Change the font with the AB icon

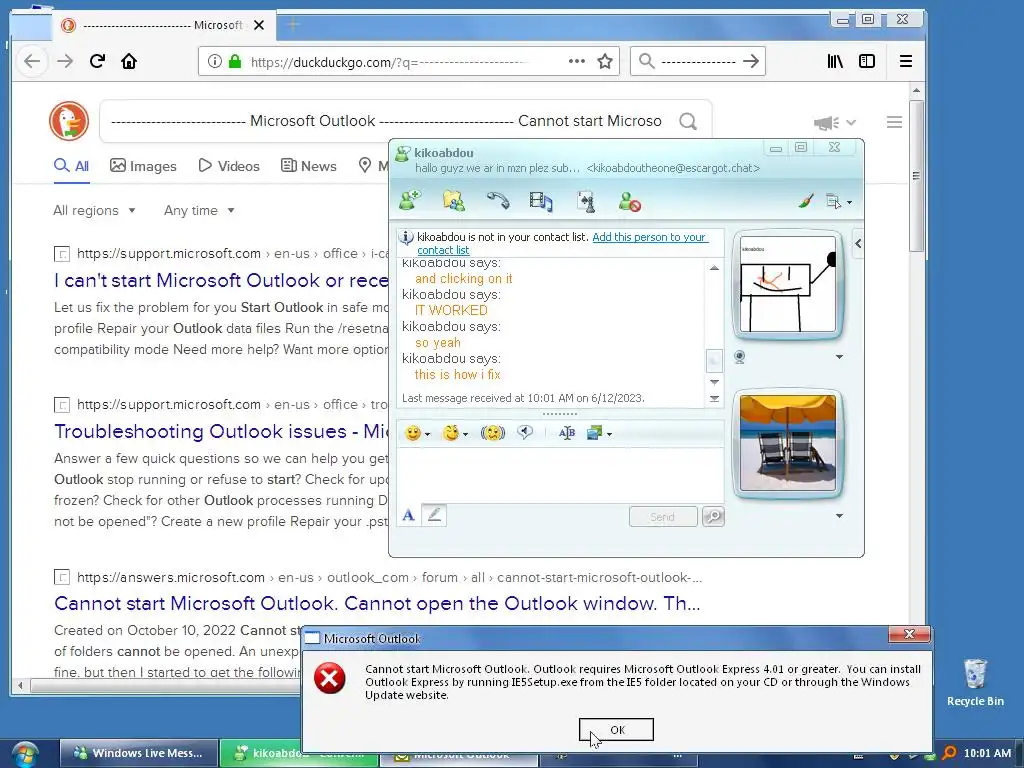coord(567,433)
